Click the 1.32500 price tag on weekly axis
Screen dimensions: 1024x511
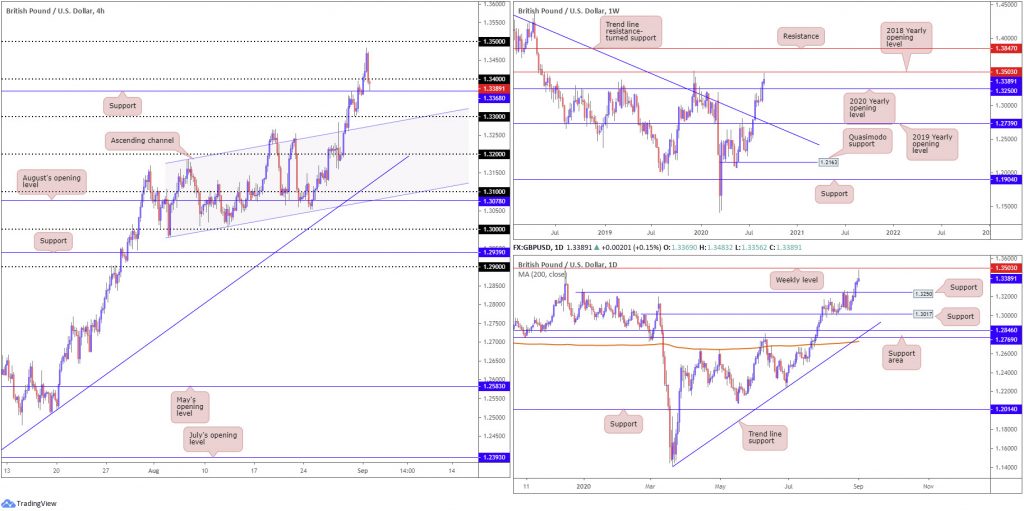click(x=1006, y=89)
